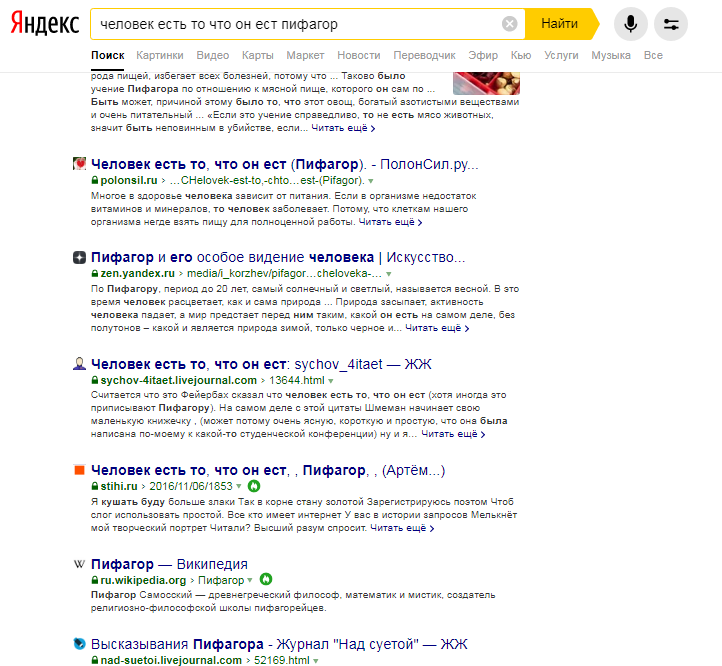Click the zen.yandex.ru favicon icon
The image size is (722, 666).
80,257
